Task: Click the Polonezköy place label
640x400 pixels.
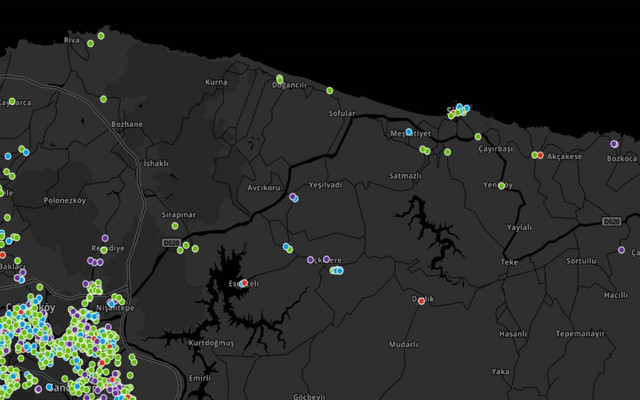Action: tap(68, 201)
